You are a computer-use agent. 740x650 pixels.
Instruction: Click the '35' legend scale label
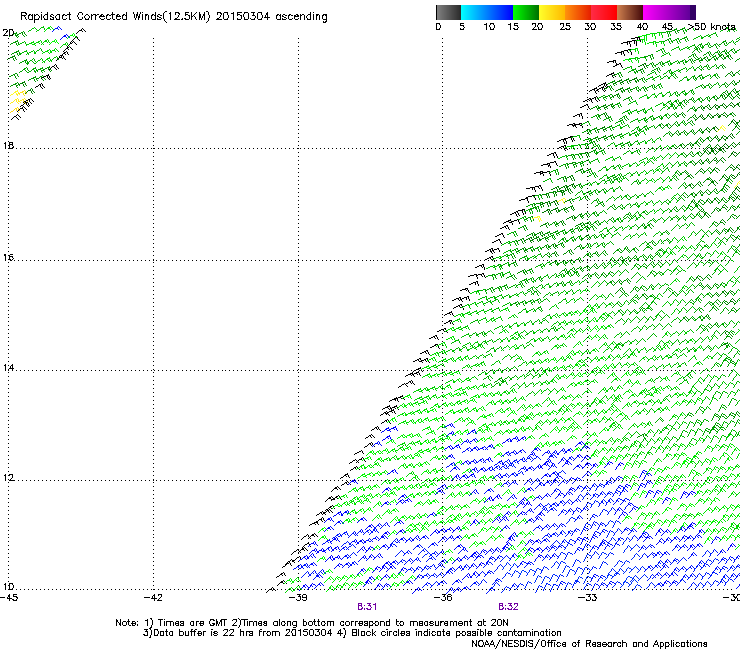point(616,27)
